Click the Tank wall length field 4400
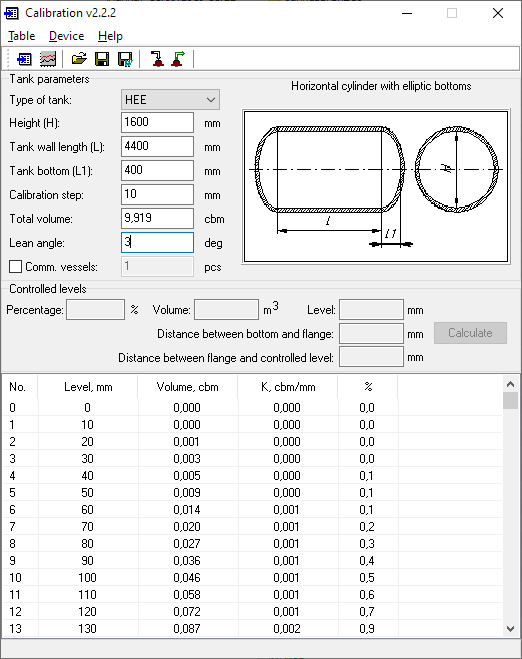 click(157, 146)
